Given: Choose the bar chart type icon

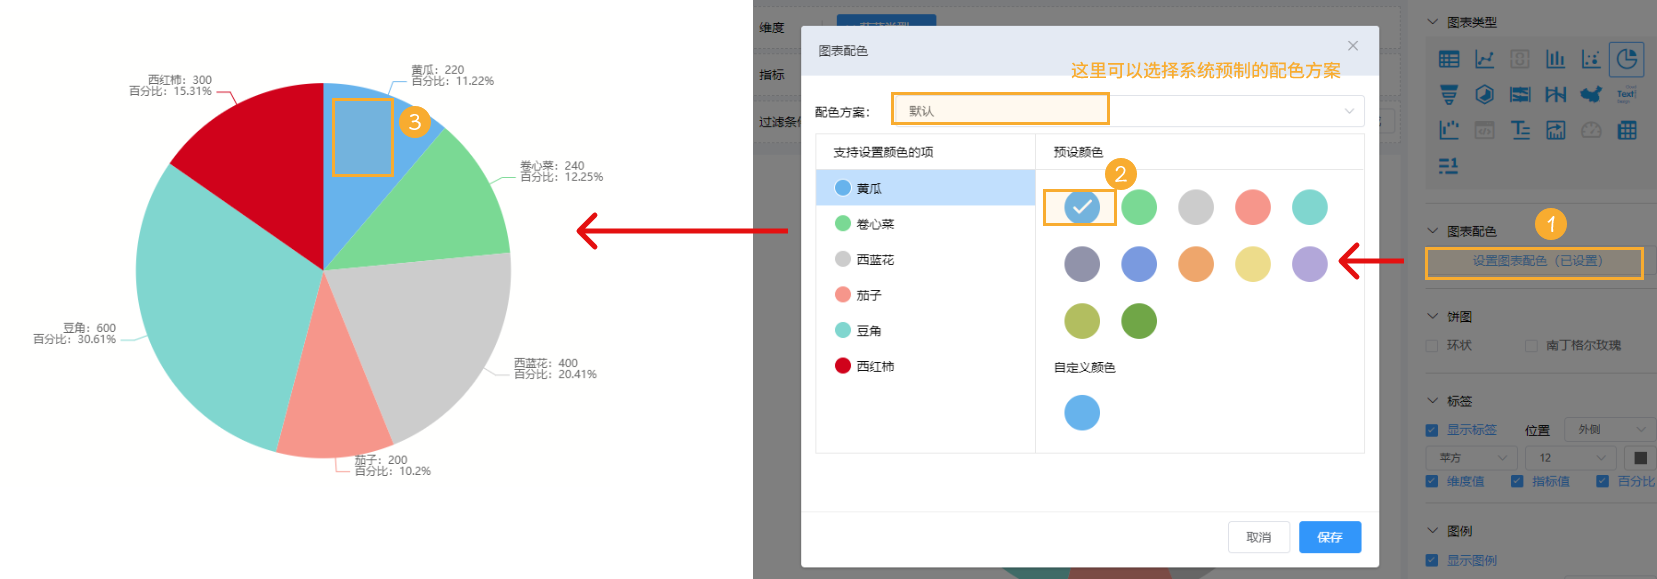Looking at the screenshot, I should pyautogui.click(x=1555, y=60).
